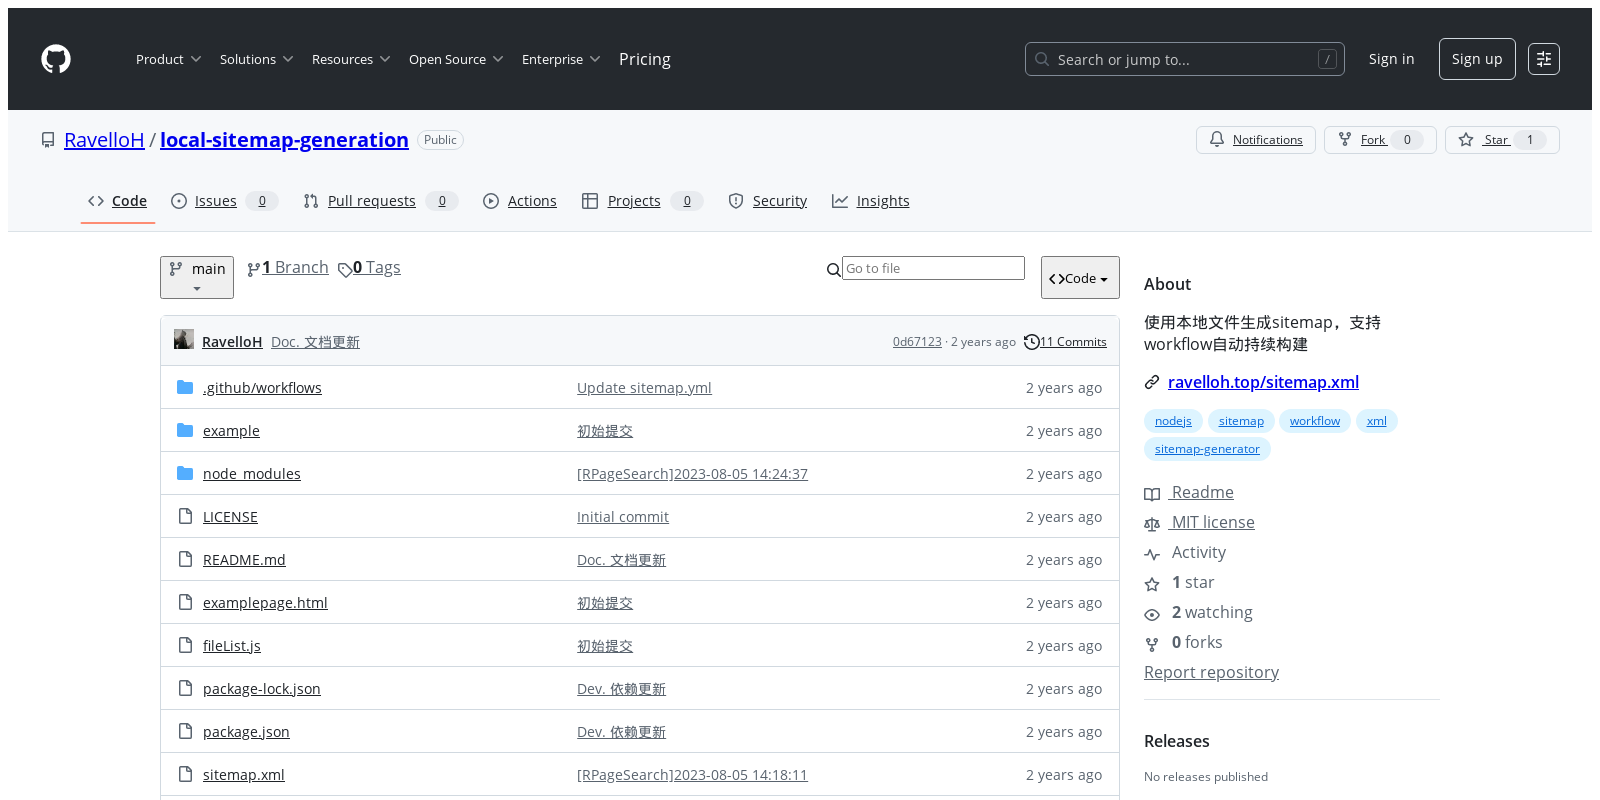
Task: Click the RavelloH avatar in commit row
Action: (x=183, y=339)
